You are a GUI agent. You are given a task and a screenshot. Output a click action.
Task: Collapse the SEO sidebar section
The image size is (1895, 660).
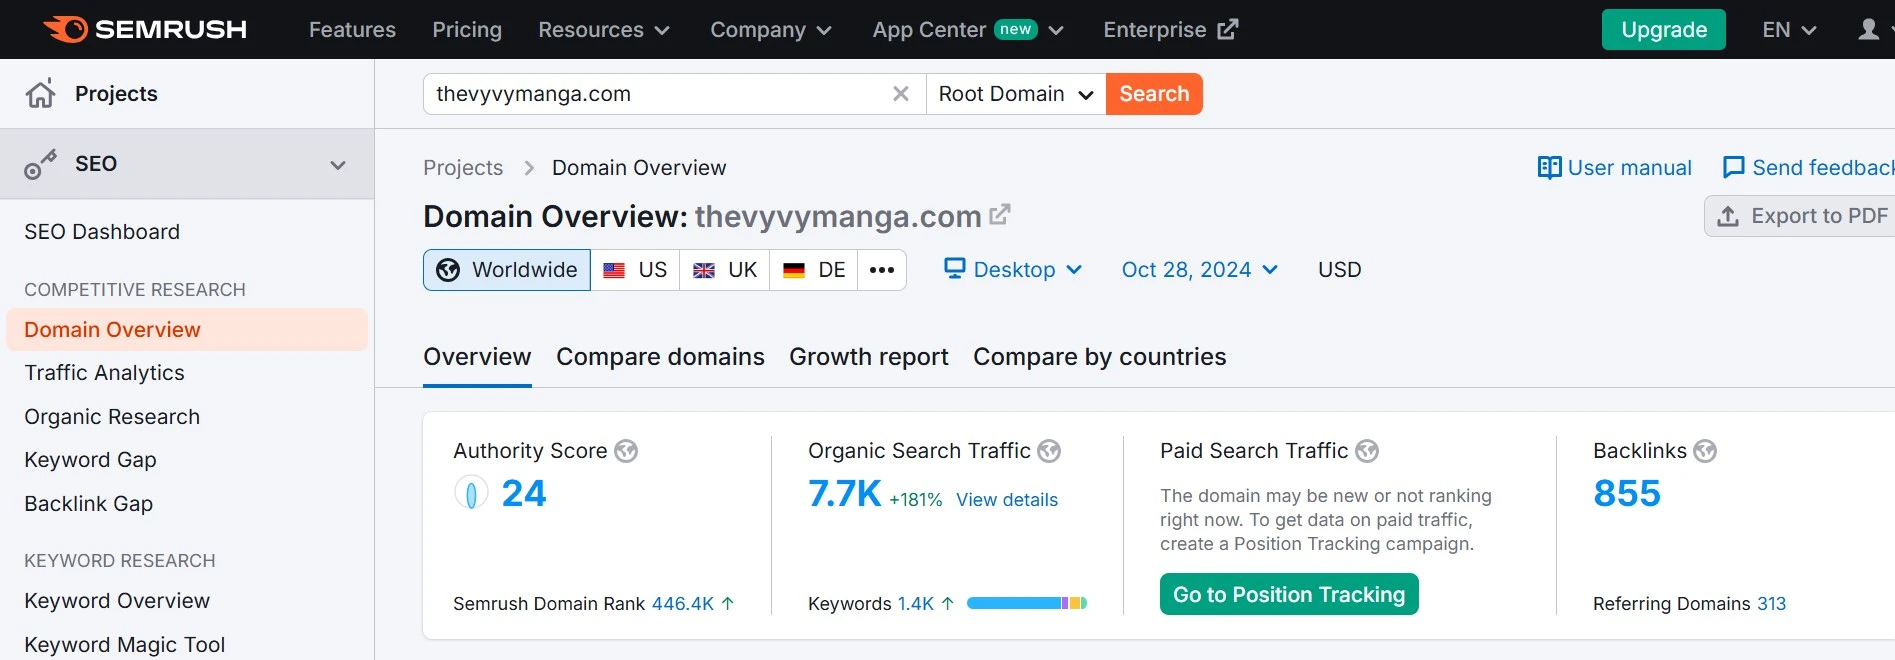(x=338, y=165)
